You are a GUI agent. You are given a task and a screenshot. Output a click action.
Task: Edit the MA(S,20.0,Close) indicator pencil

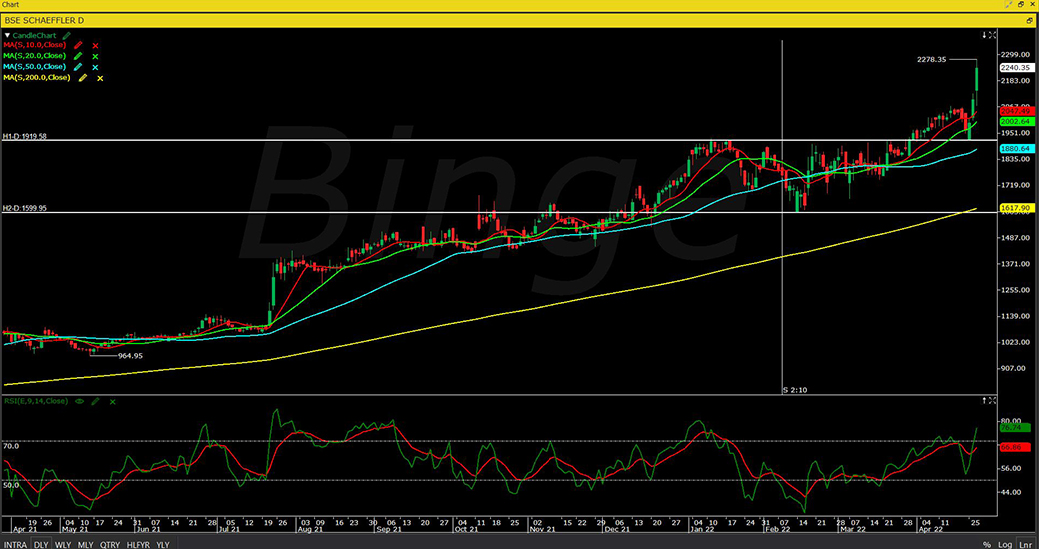[x=79, y=56]
